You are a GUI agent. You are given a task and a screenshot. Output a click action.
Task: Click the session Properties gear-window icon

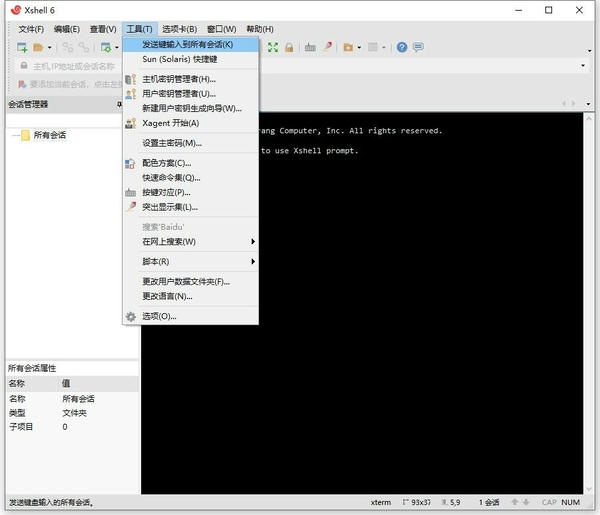[106, 47]
